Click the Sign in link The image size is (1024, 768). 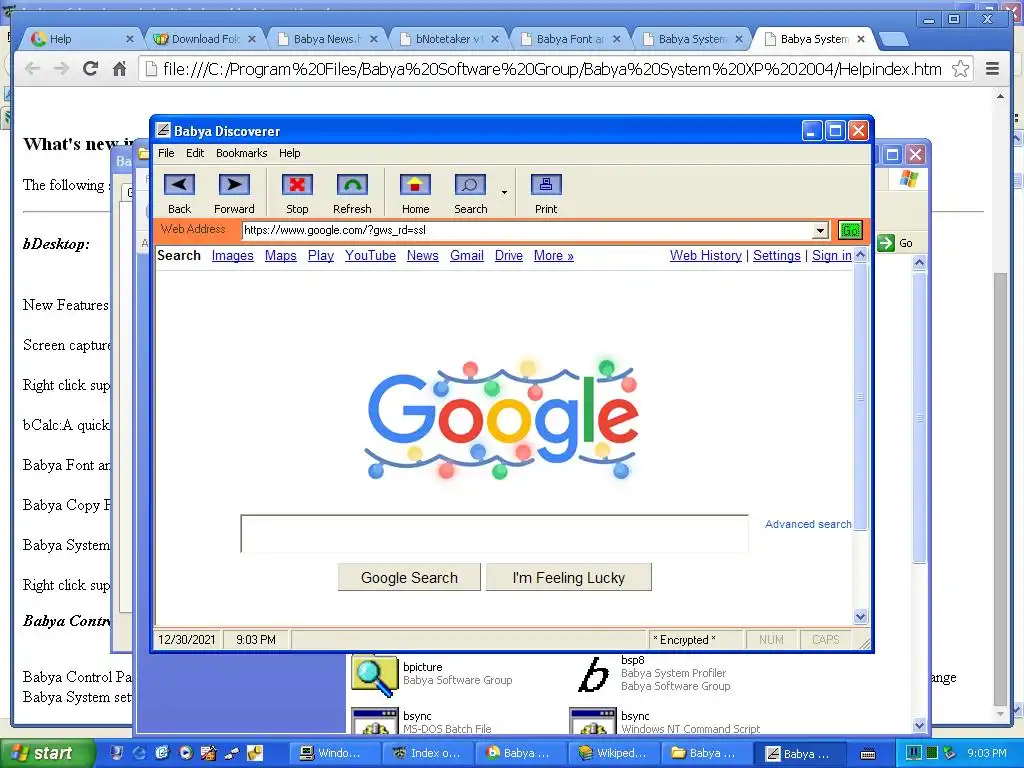pos(831,255)
